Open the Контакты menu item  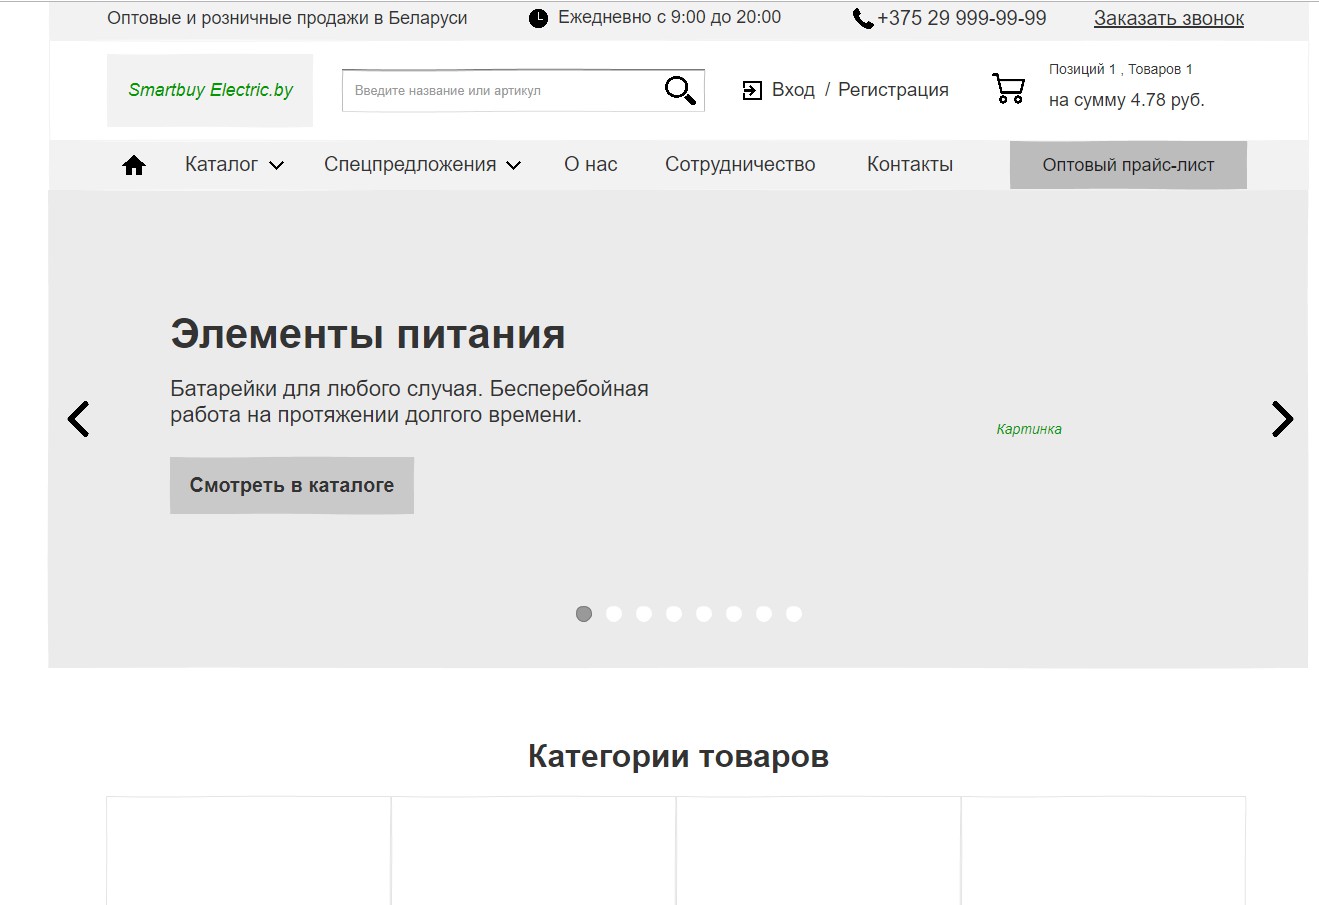[x=910, y=165]
